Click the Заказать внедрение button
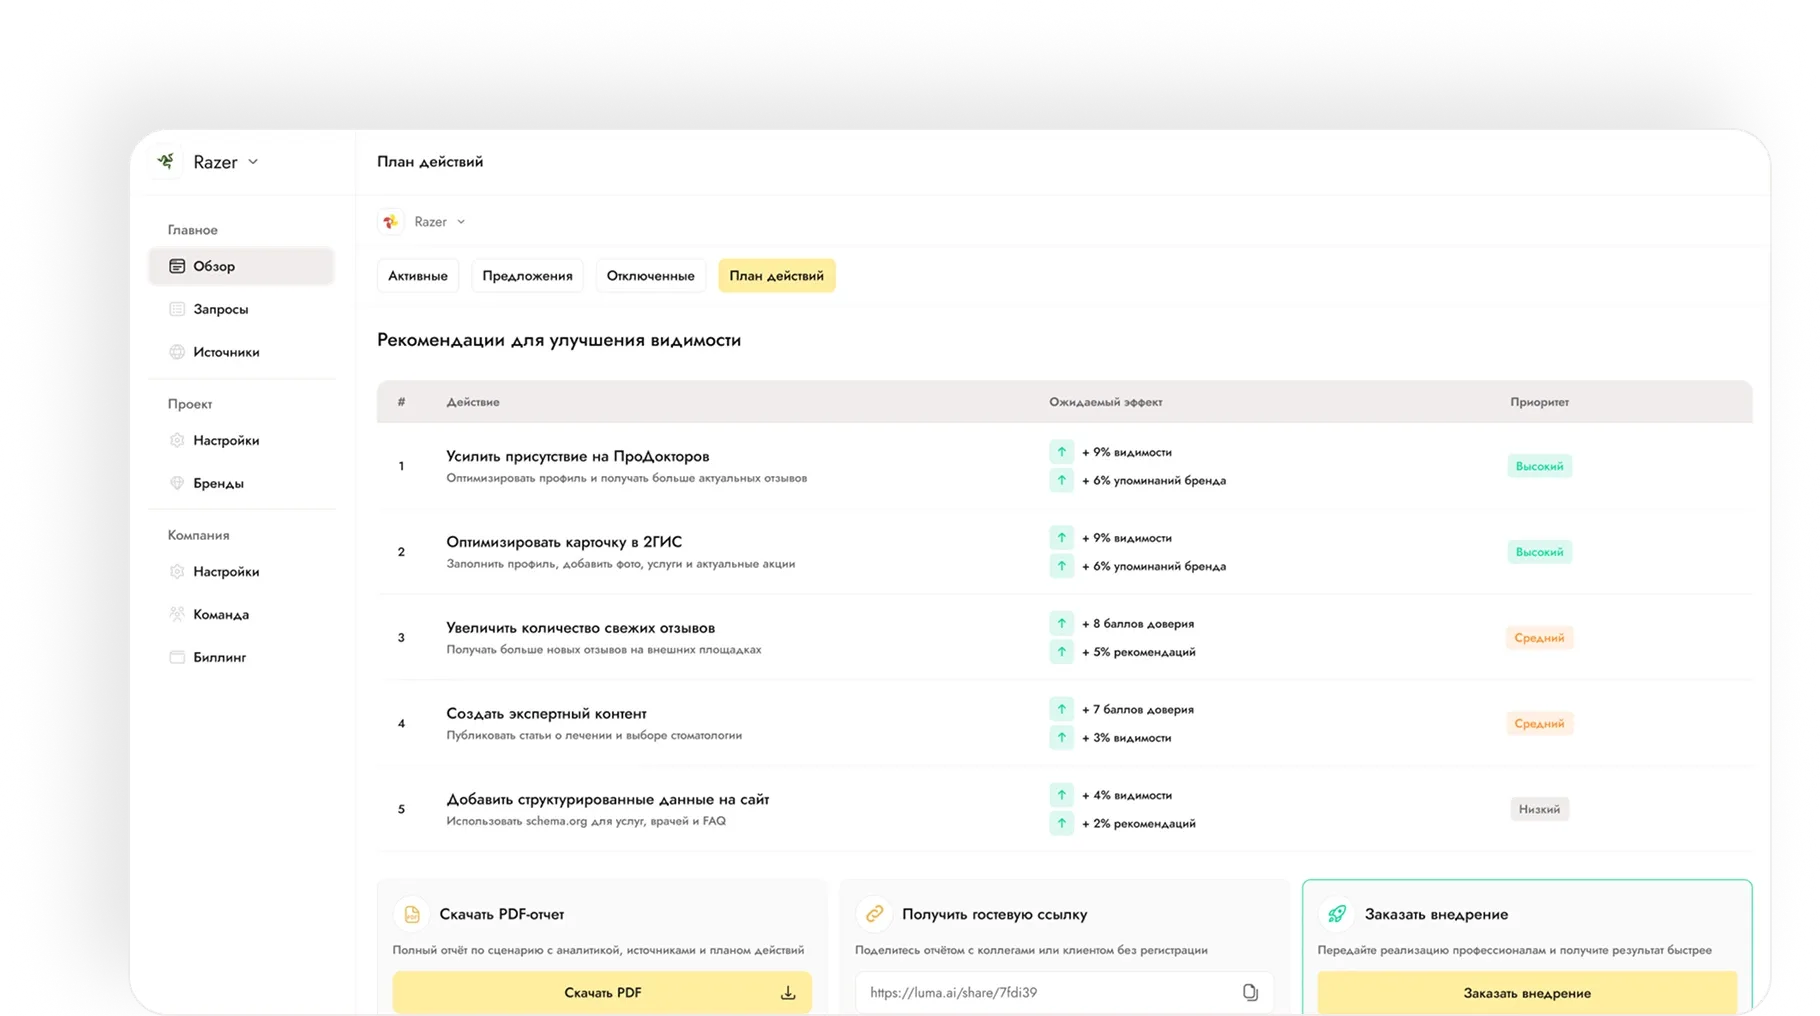Image resolution: width=1820 pixels, height=1016 pixels. pos(1527,993)
